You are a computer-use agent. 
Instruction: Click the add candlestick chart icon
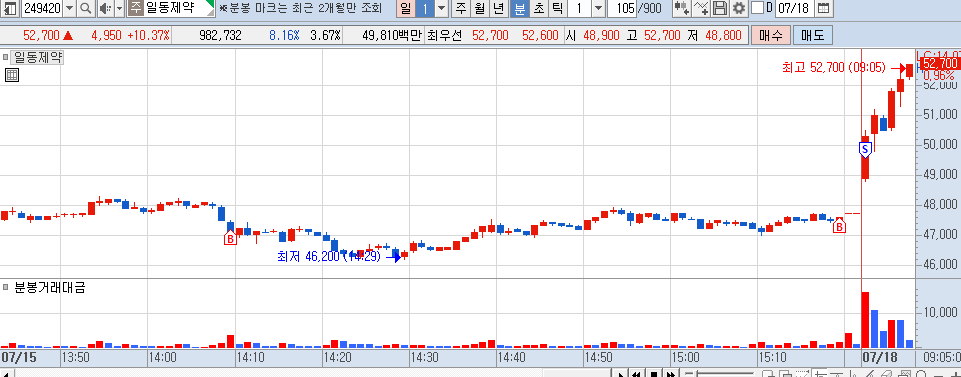coord(681,9)
